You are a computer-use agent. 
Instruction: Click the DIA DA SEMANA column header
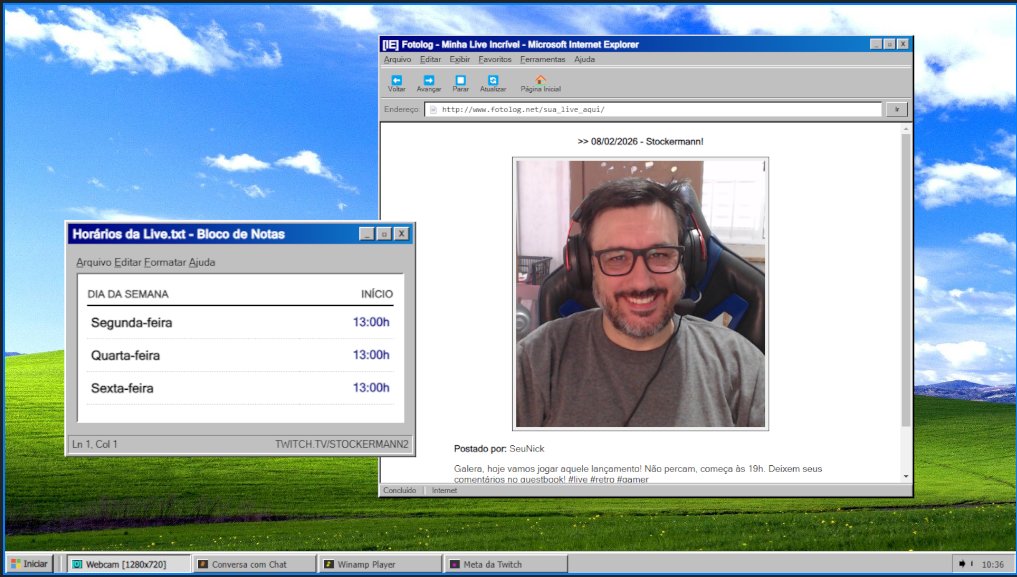(128, 294)
